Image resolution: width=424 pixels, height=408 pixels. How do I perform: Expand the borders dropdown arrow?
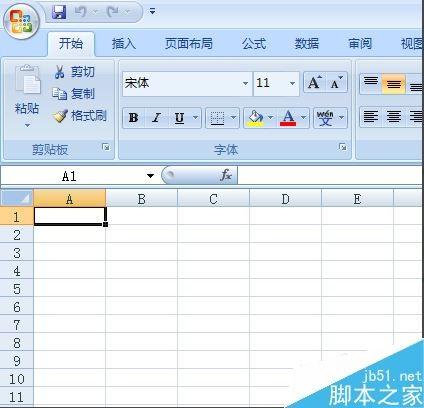click(x=234, y=118)
